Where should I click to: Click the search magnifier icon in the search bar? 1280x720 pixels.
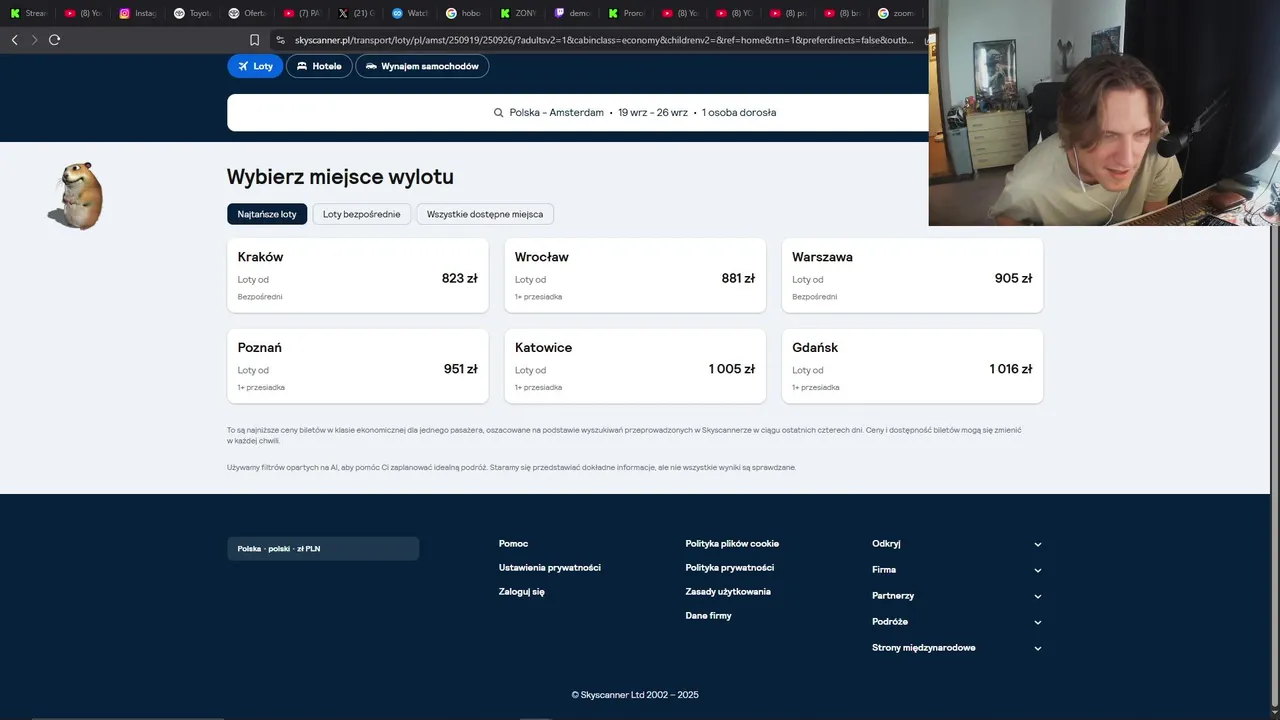click(498, 113)
